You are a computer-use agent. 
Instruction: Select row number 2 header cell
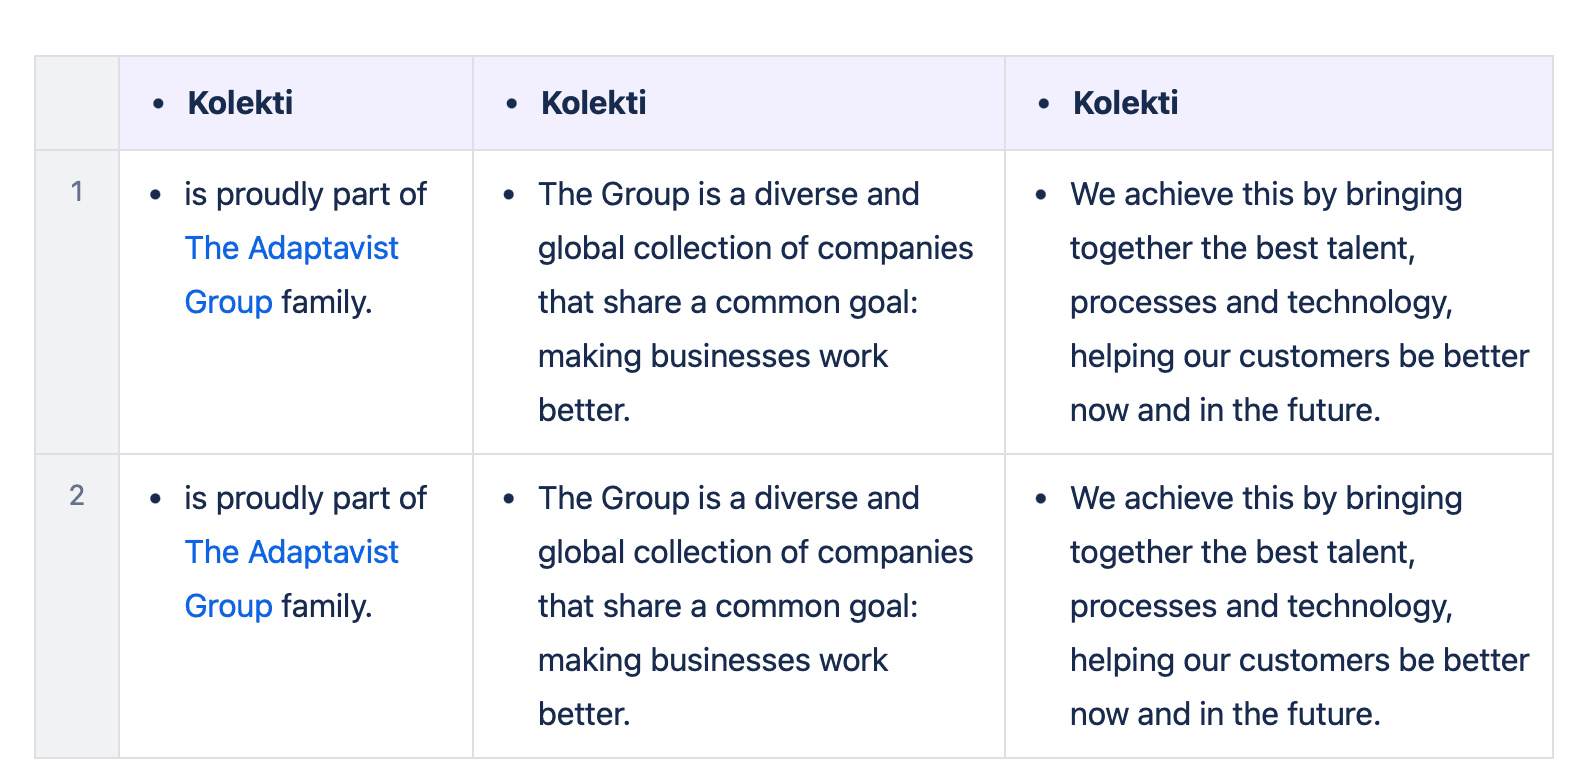[x=77, y=606]
